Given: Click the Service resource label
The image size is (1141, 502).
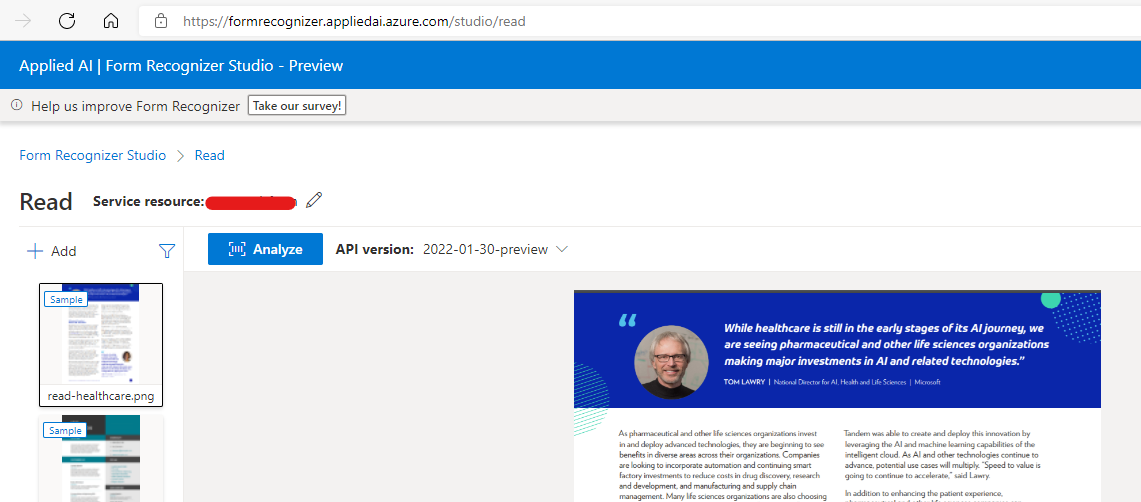Looking at the screenshot, I should tap(148, 202).
